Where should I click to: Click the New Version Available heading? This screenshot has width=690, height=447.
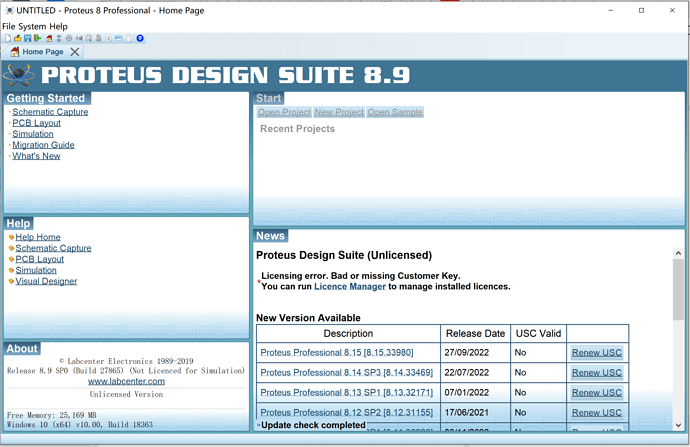pyautogui.click(x=308, y=318)
